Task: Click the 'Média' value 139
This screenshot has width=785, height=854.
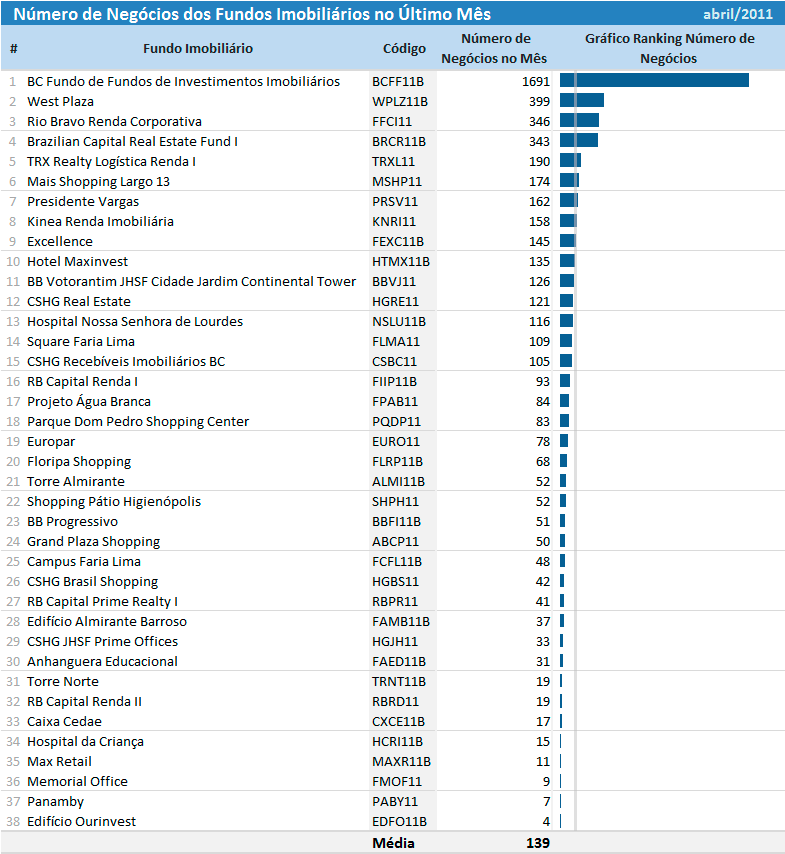Action: coord(538,843)
